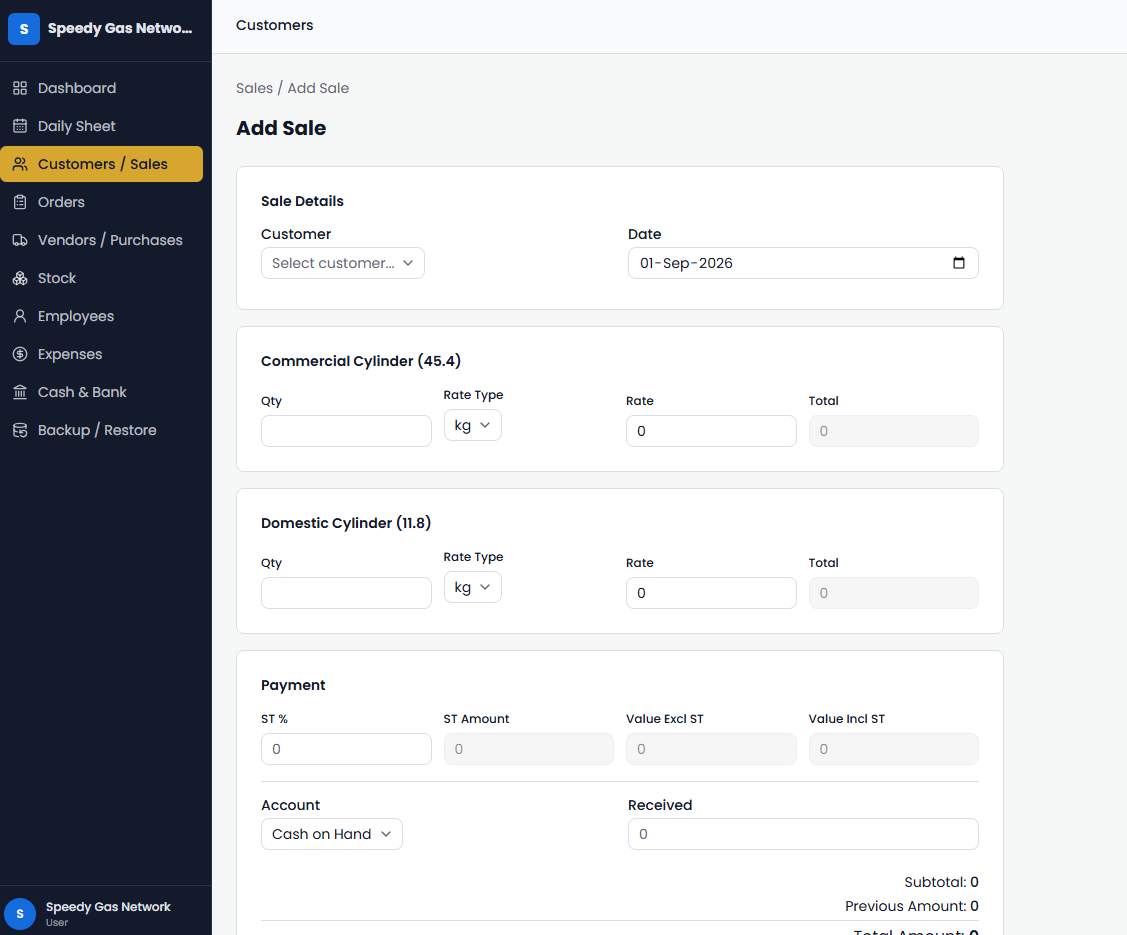Go to Expenses page

point(101,354)
